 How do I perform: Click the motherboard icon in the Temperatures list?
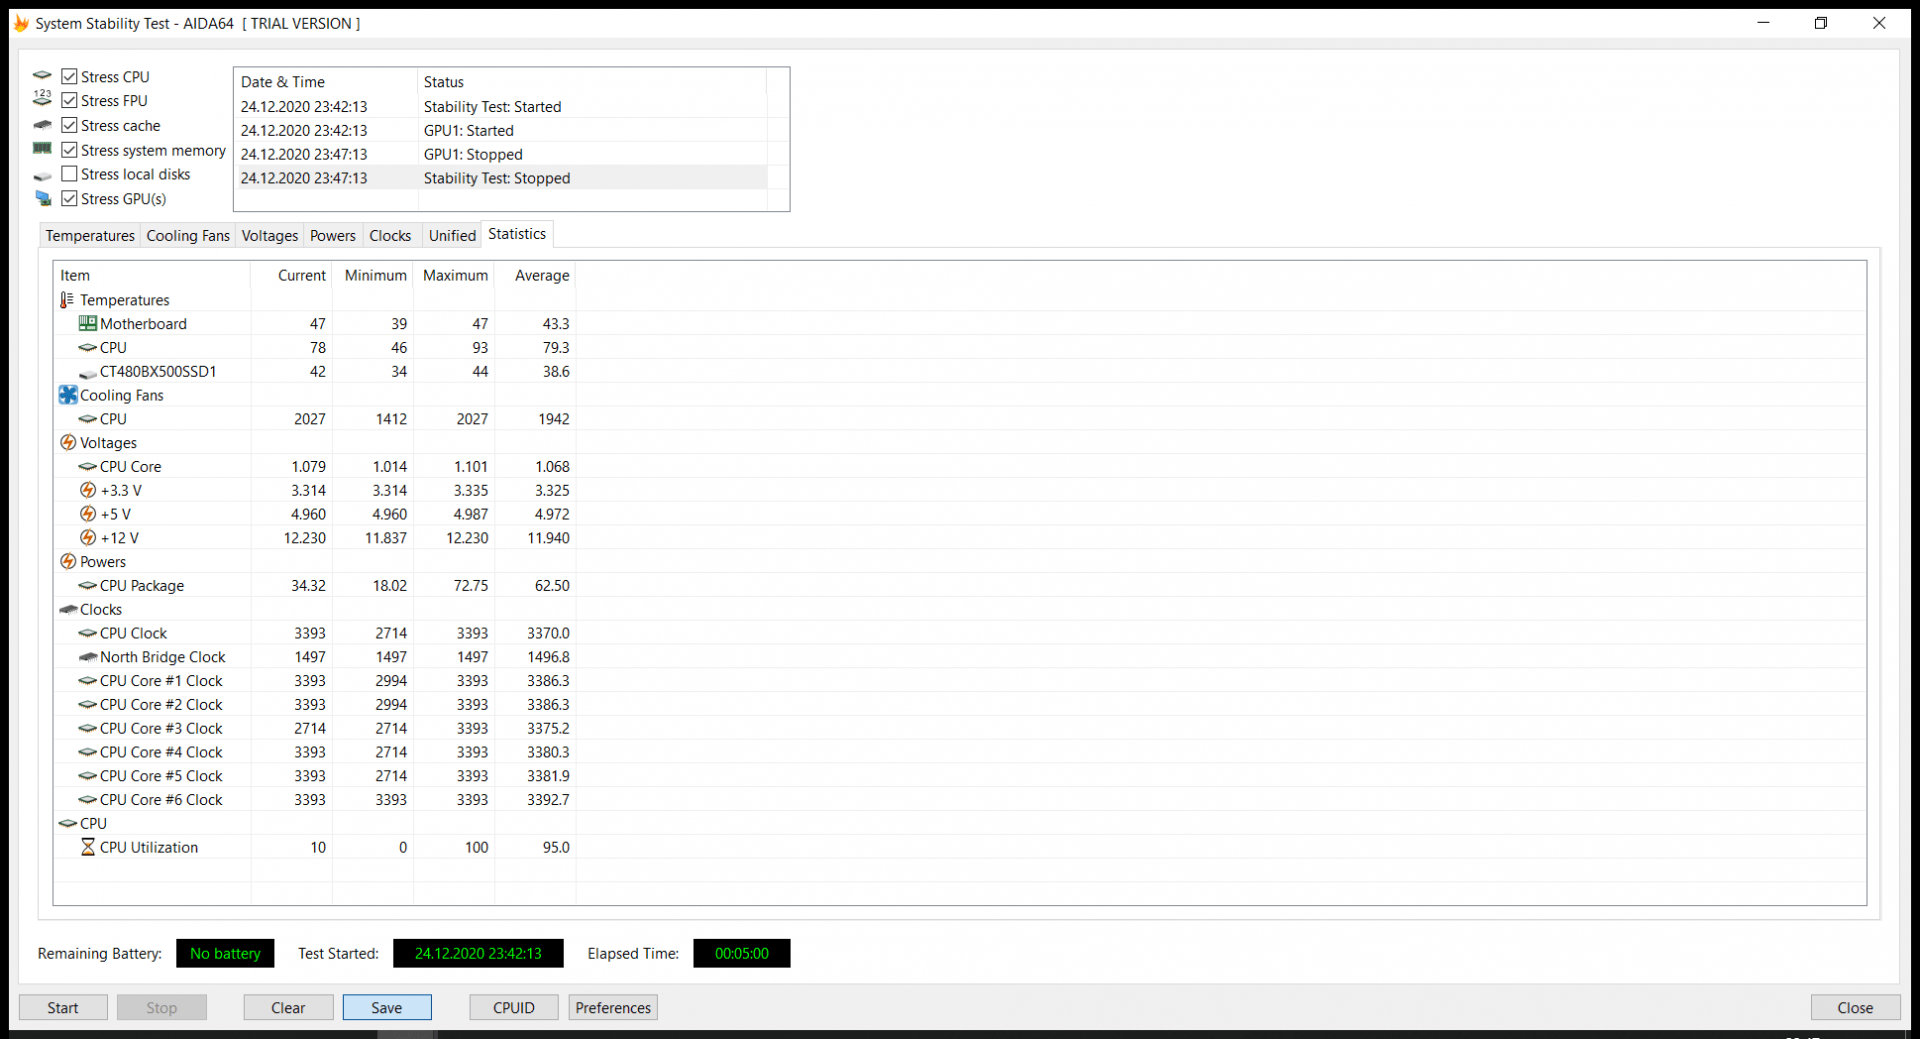[88, 322]
